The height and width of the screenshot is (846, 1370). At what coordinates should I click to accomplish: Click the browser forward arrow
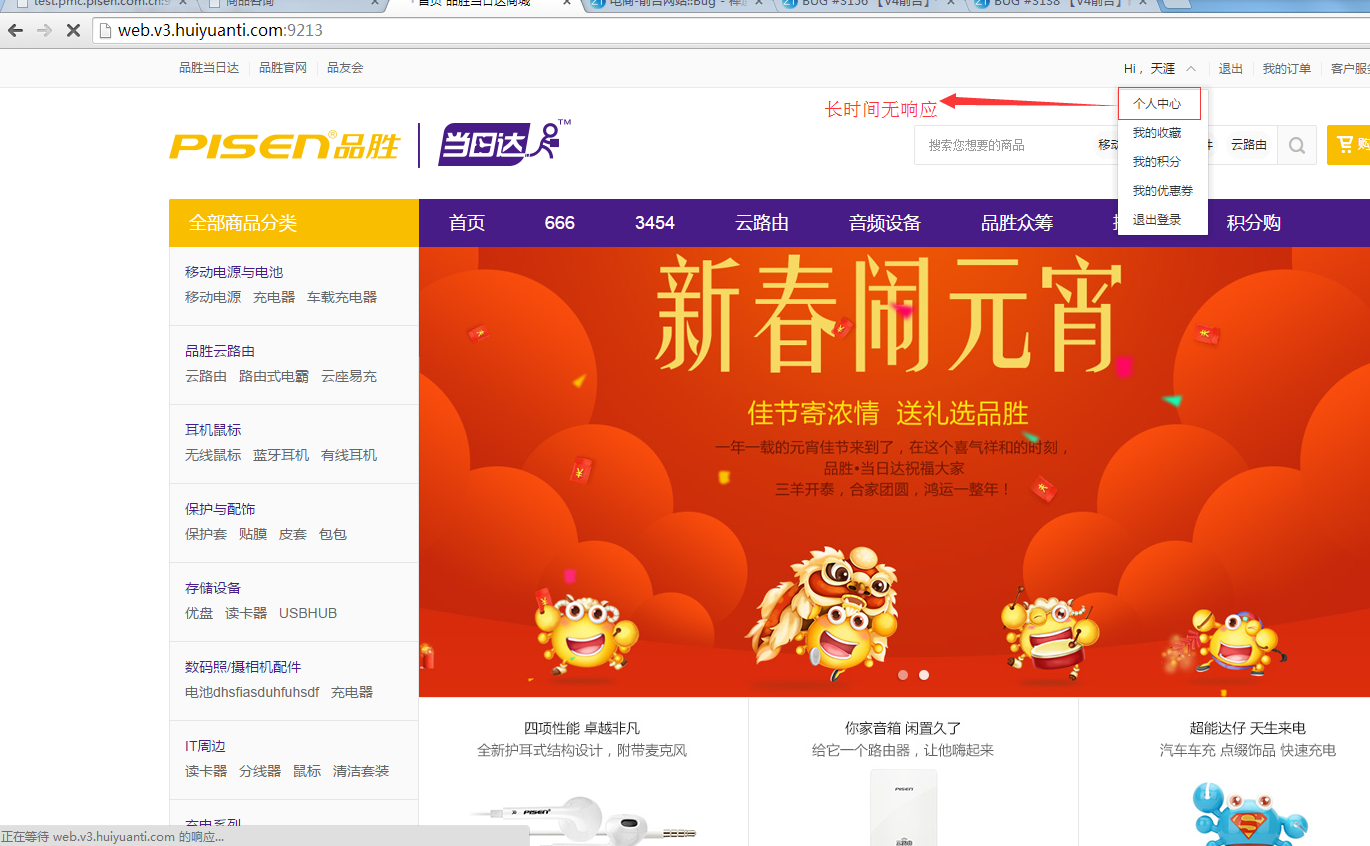pyautogui.click(x=44, y=30)
